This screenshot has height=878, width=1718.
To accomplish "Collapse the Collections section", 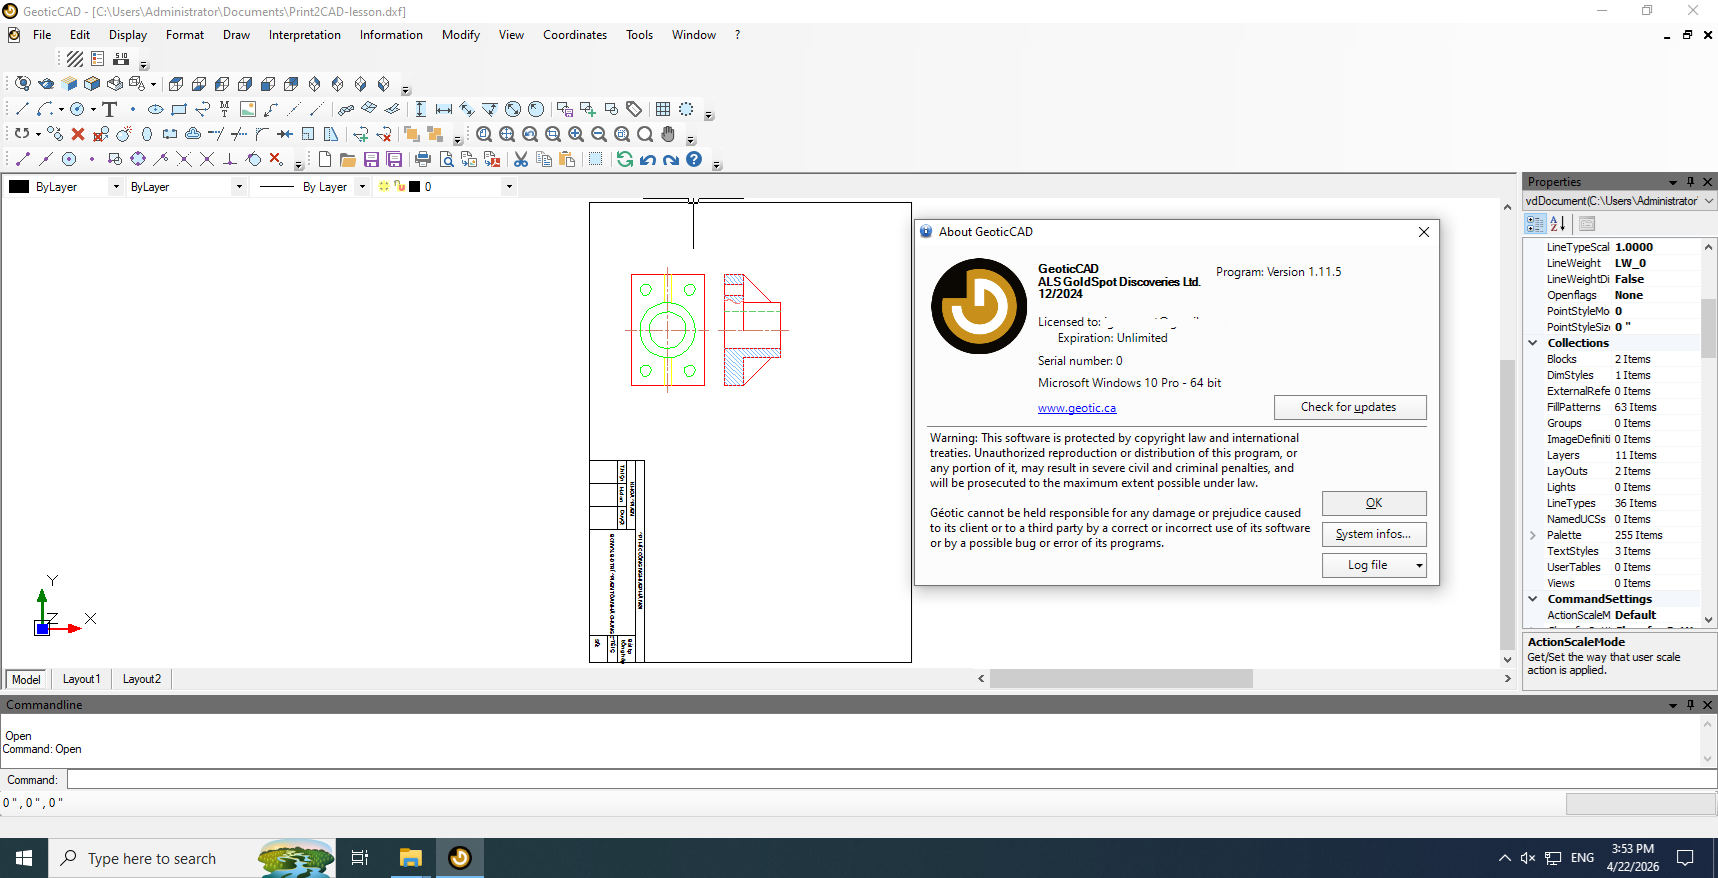I will click(1533, 343).
